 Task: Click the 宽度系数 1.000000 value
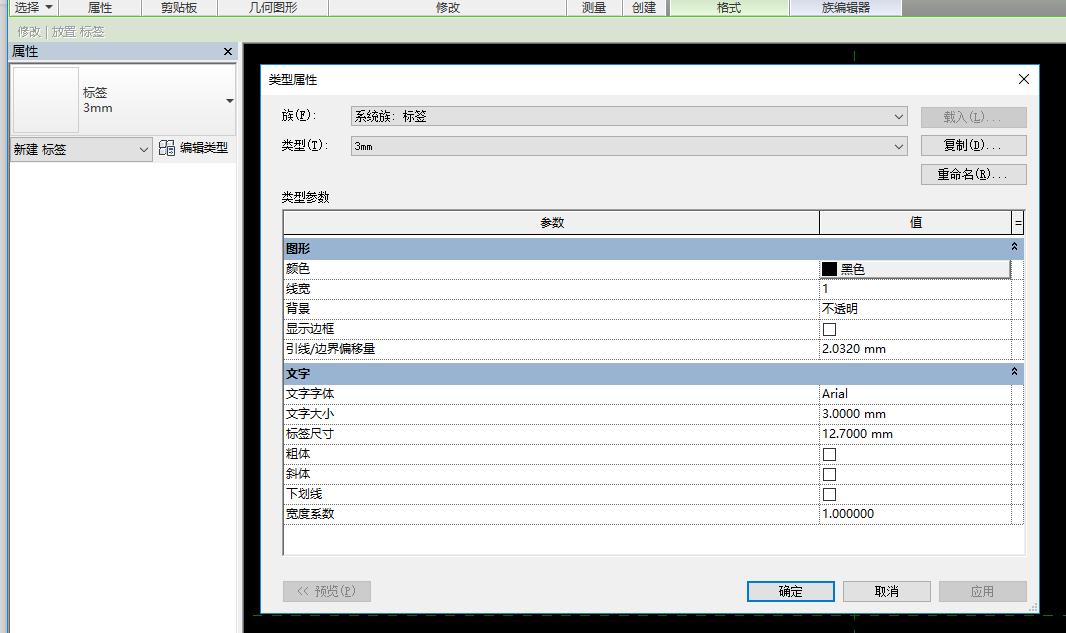[915, 514]
